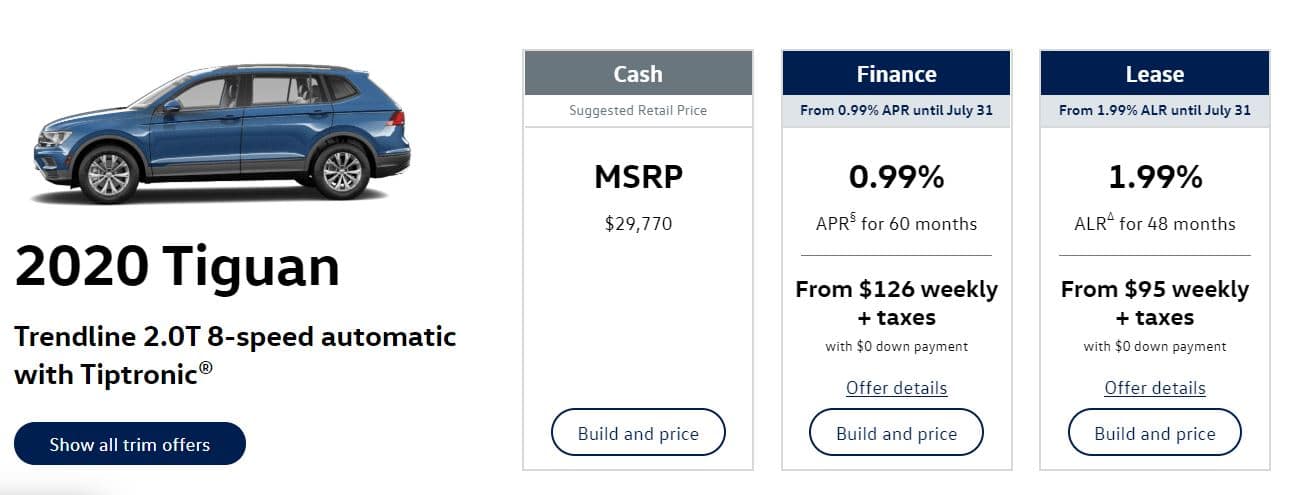Click Build and price under Cash
This screenshot has width=1291, height=495.
638,433
